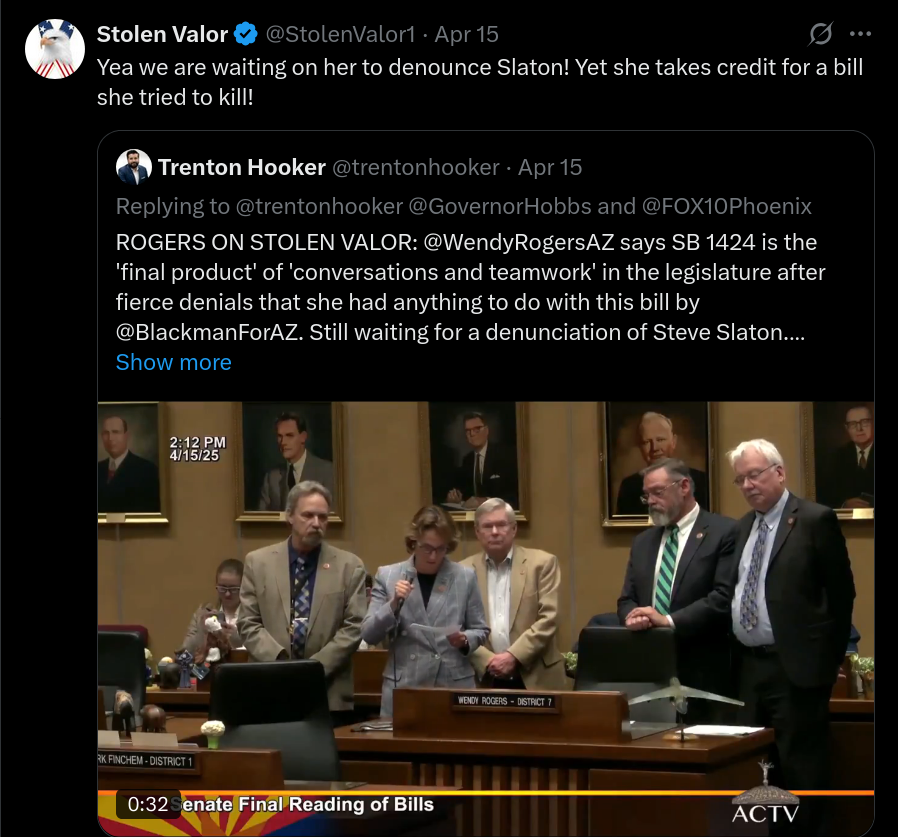Click the Trenton Hooker display name

pos(242,167)
